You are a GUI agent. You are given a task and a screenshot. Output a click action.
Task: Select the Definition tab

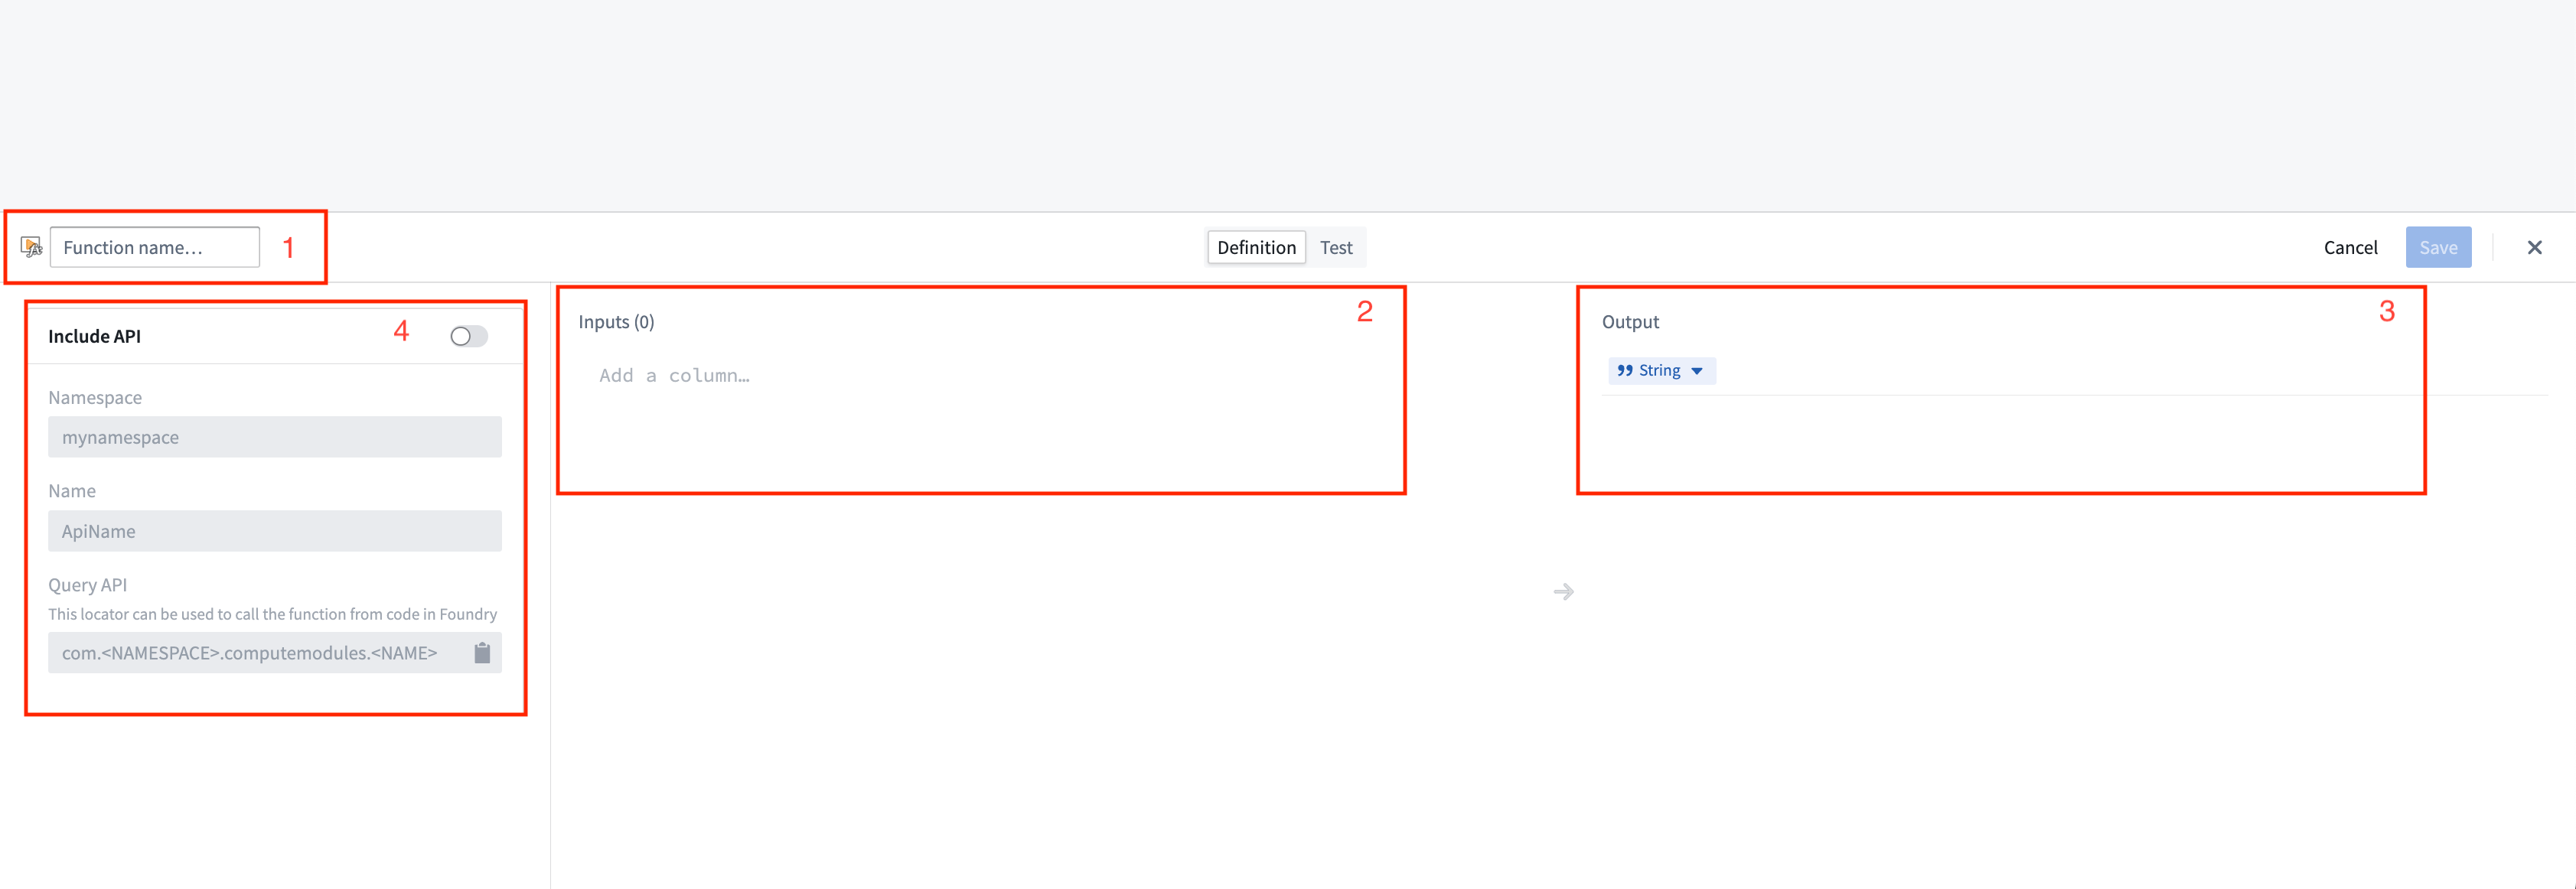tap(1256, 247)
